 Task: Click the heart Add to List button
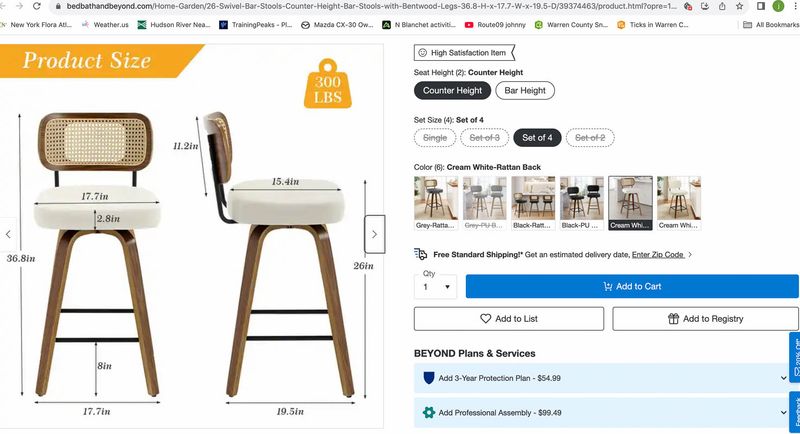(509, 319)
